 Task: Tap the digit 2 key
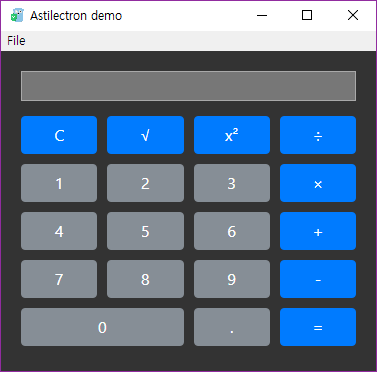[x=145, y=183]
